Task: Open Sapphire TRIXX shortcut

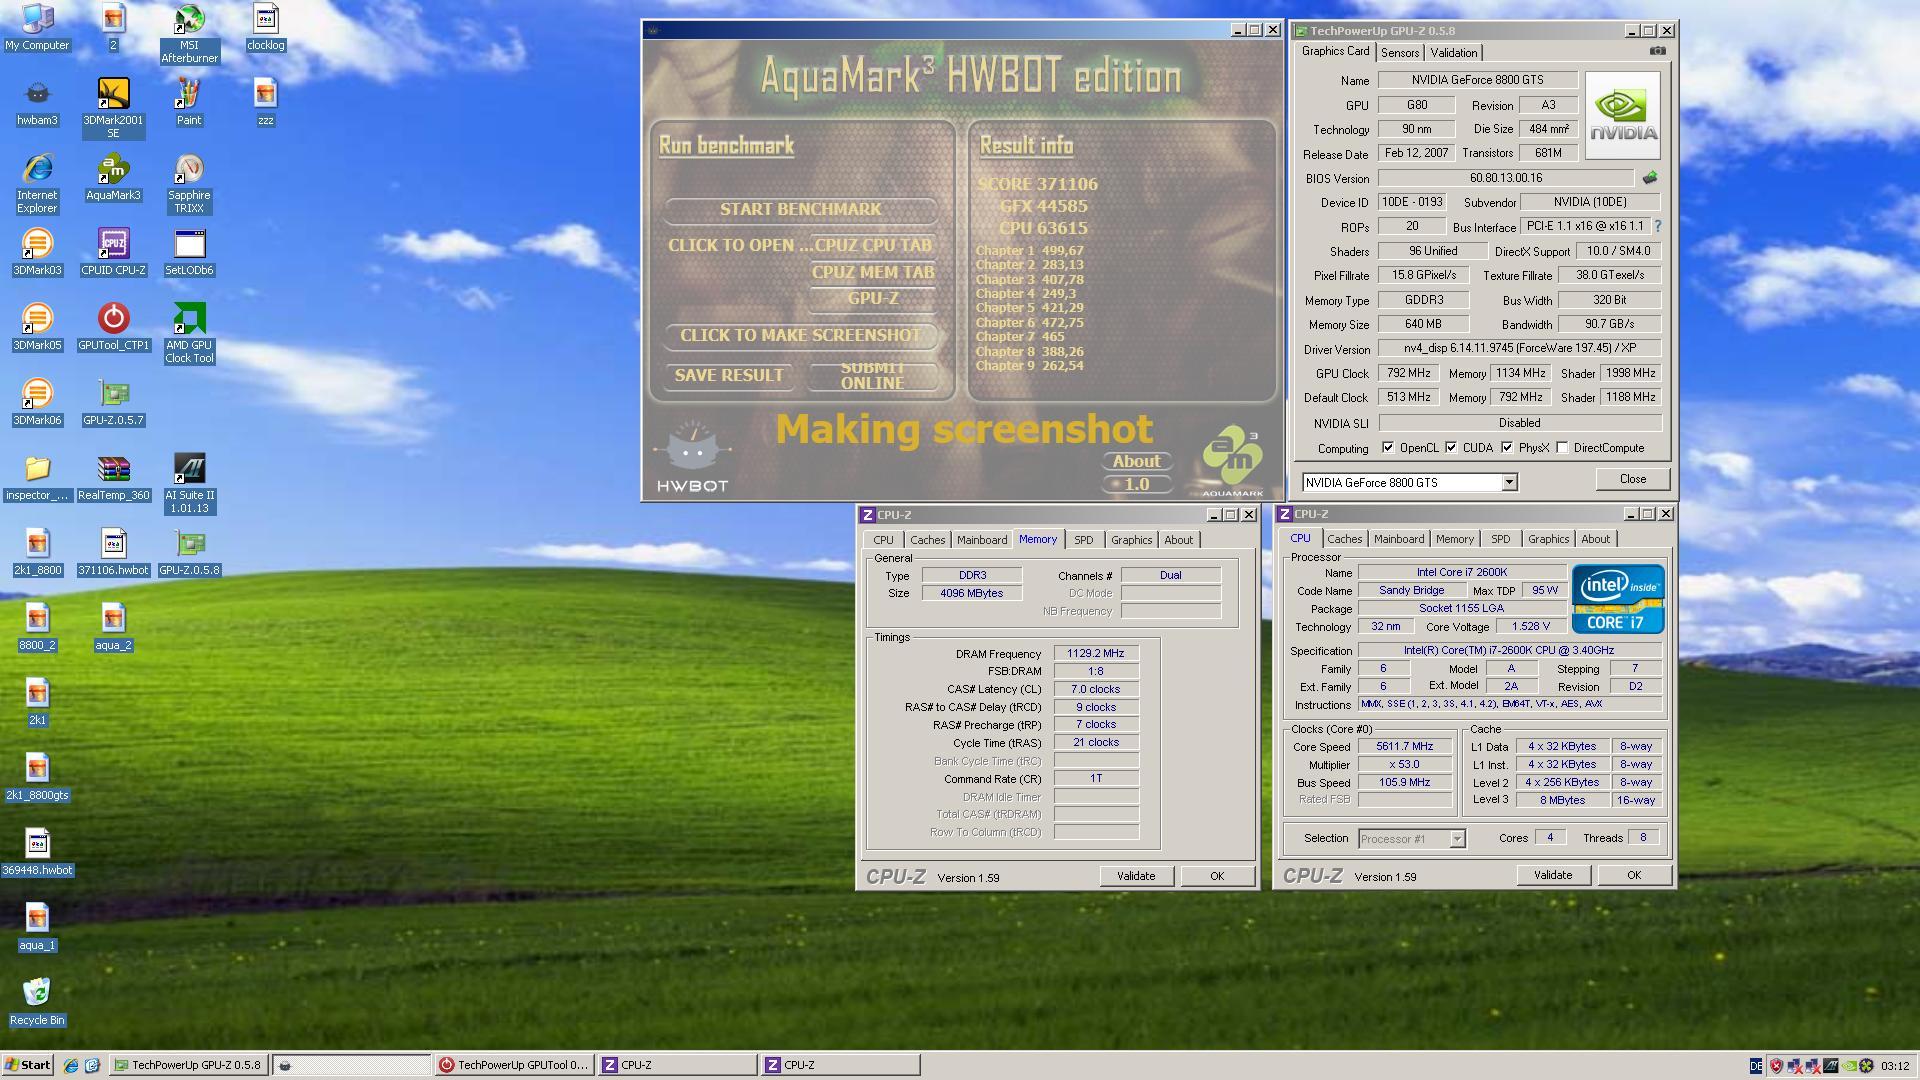Action: [189, 183]
